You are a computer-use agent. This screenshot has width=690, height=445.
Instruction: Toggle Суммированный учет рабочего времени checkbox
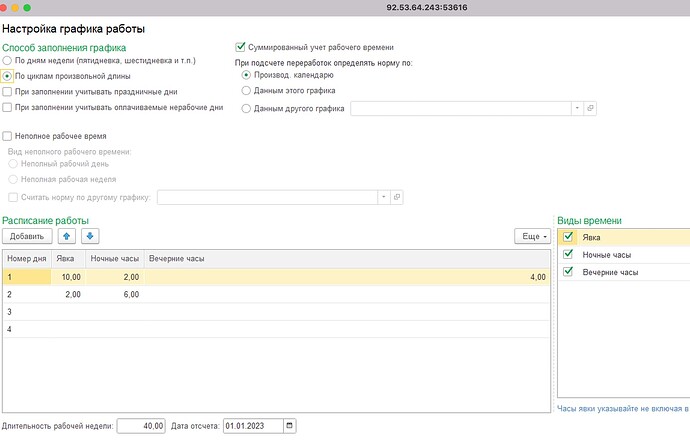pos(240,47)
